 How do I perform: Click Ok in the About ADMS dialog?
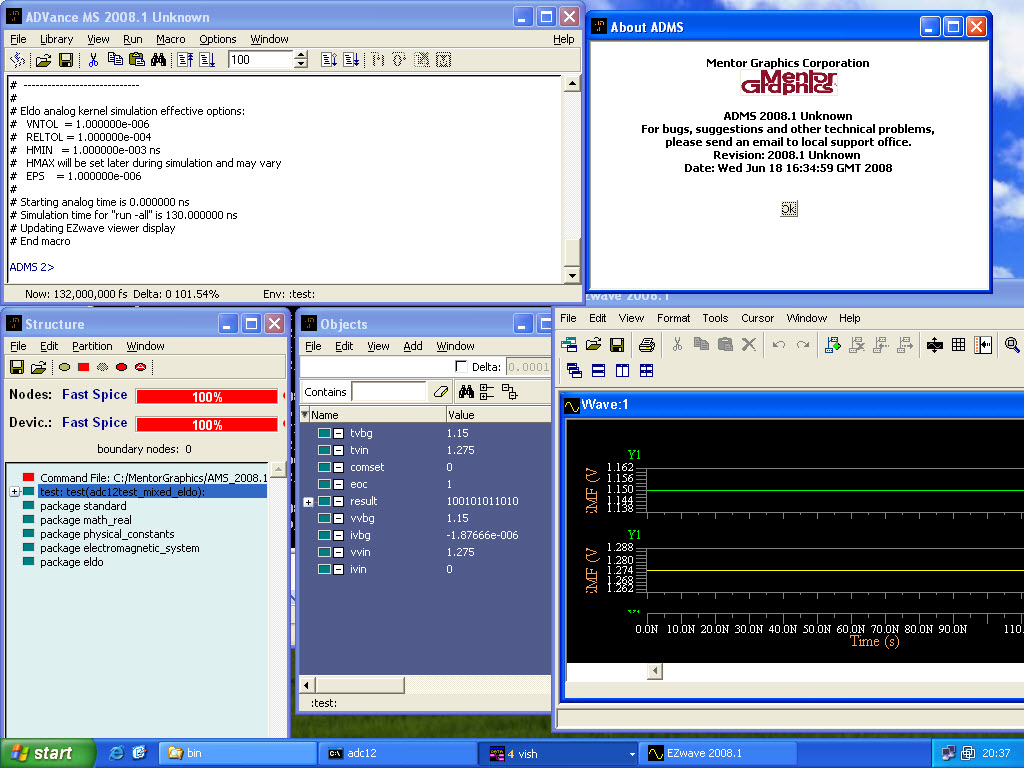[789, 209]
